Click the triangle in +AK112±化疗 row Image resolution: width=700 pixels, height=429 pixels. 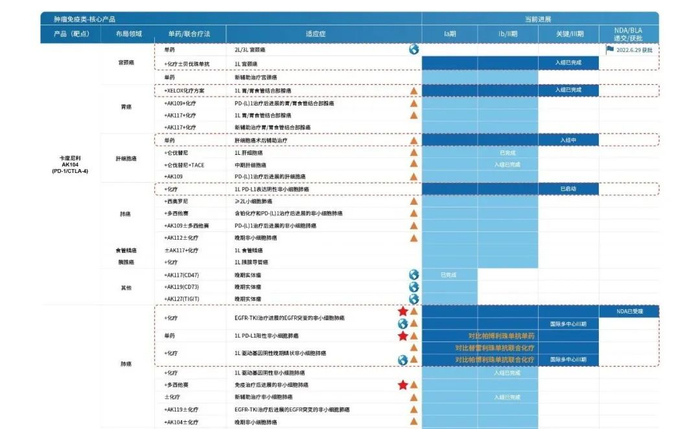[414, 237]
